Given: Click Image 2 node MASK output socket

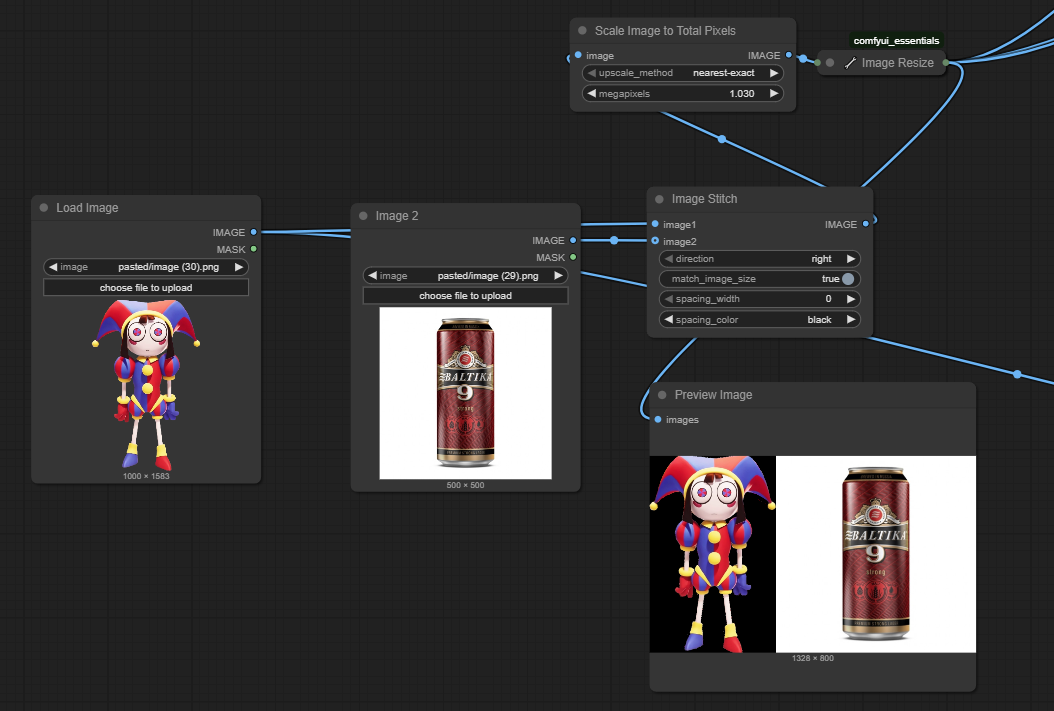Looking at the screenshot, I should click(573, 257).
